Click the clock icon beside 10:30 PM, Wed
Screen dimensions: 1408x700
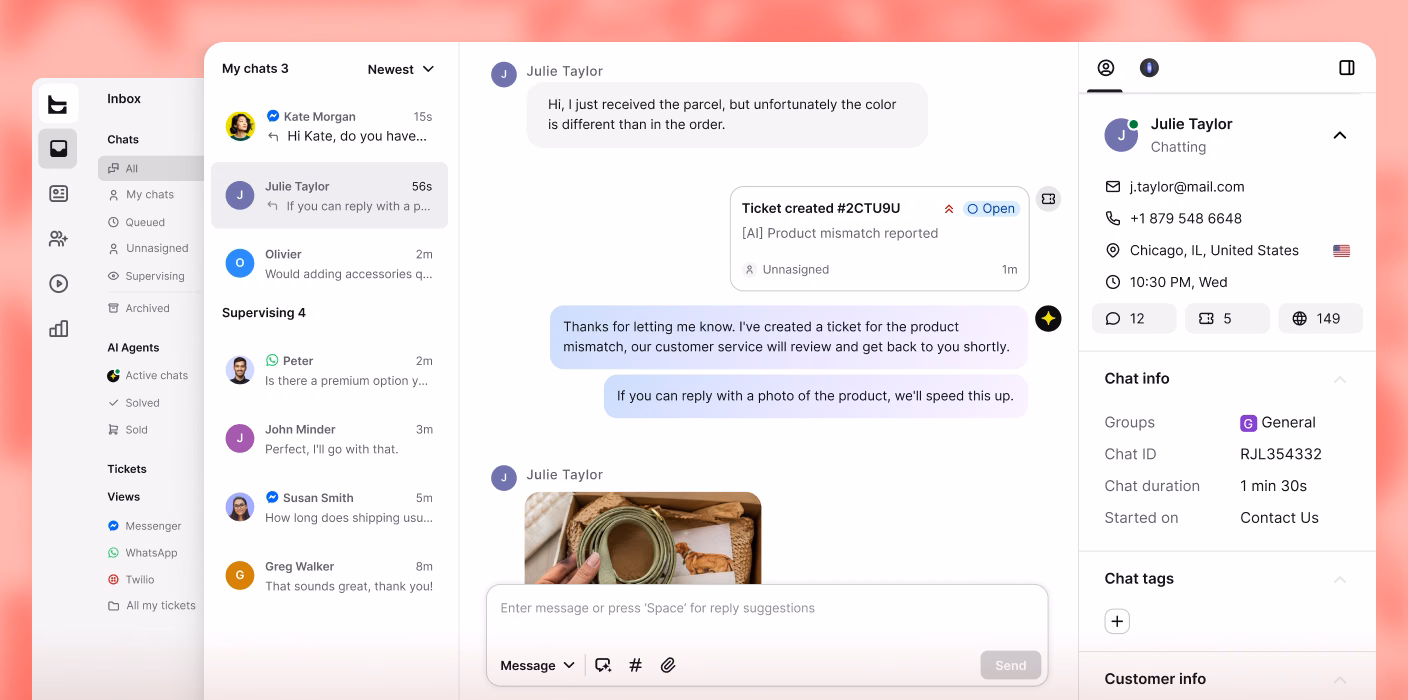click(x=1113, y=282)
